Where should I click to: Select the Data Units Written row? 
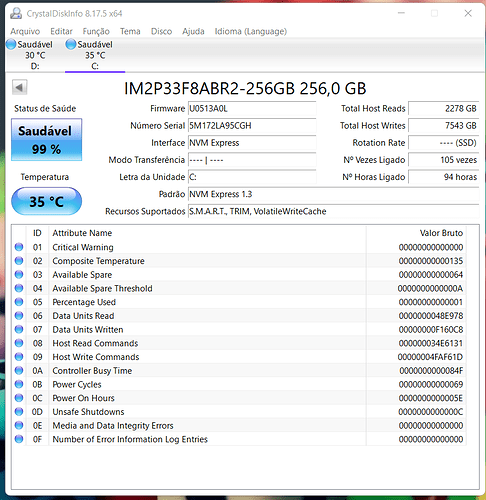[239, 329]
